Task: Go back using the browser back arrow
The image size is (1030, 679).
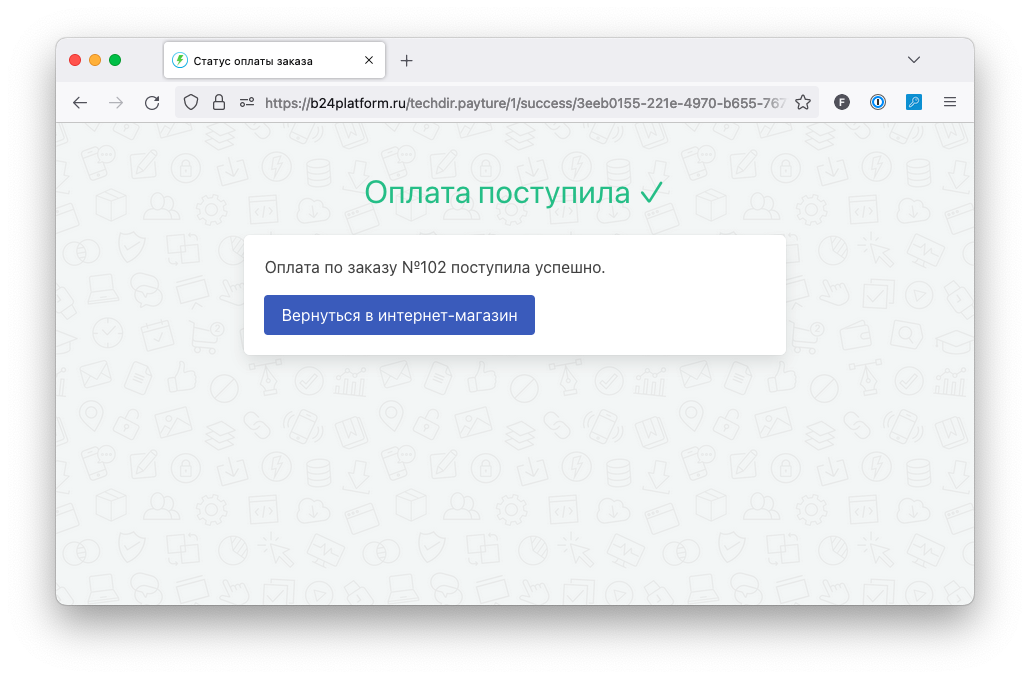Action: (80, 102)
